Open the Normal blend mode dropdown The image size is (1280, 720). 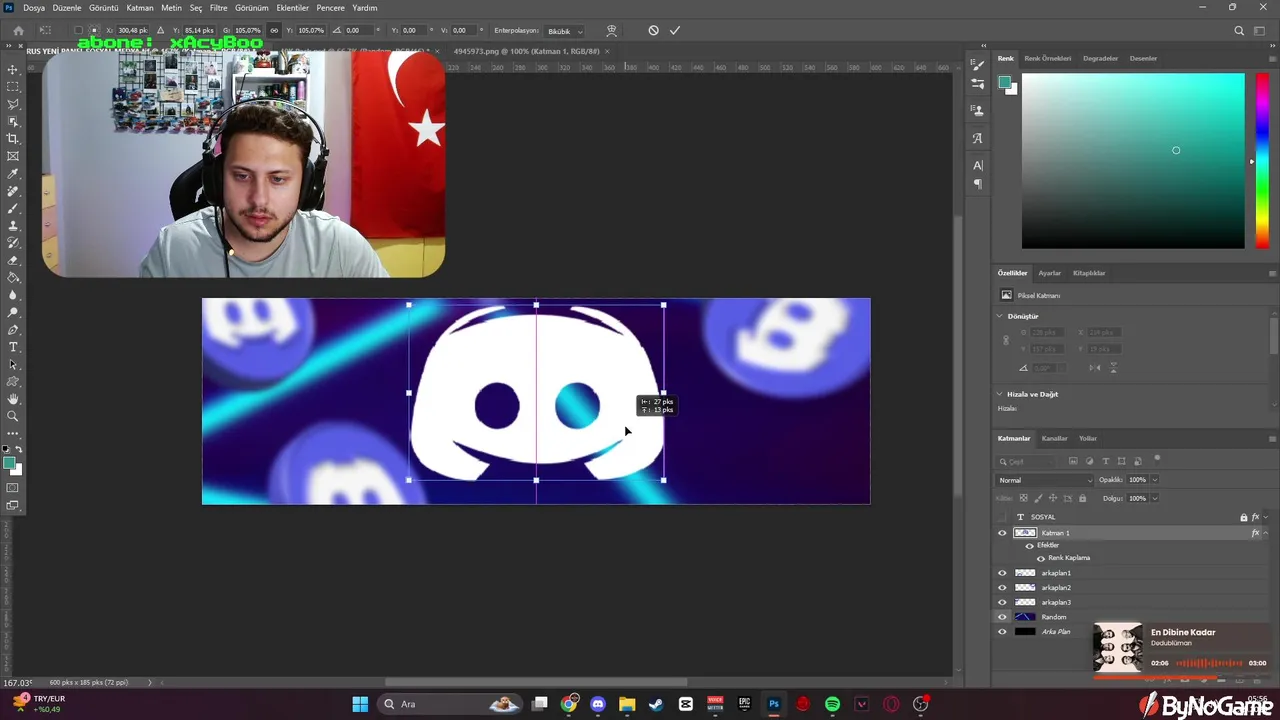coord(1045,480)
